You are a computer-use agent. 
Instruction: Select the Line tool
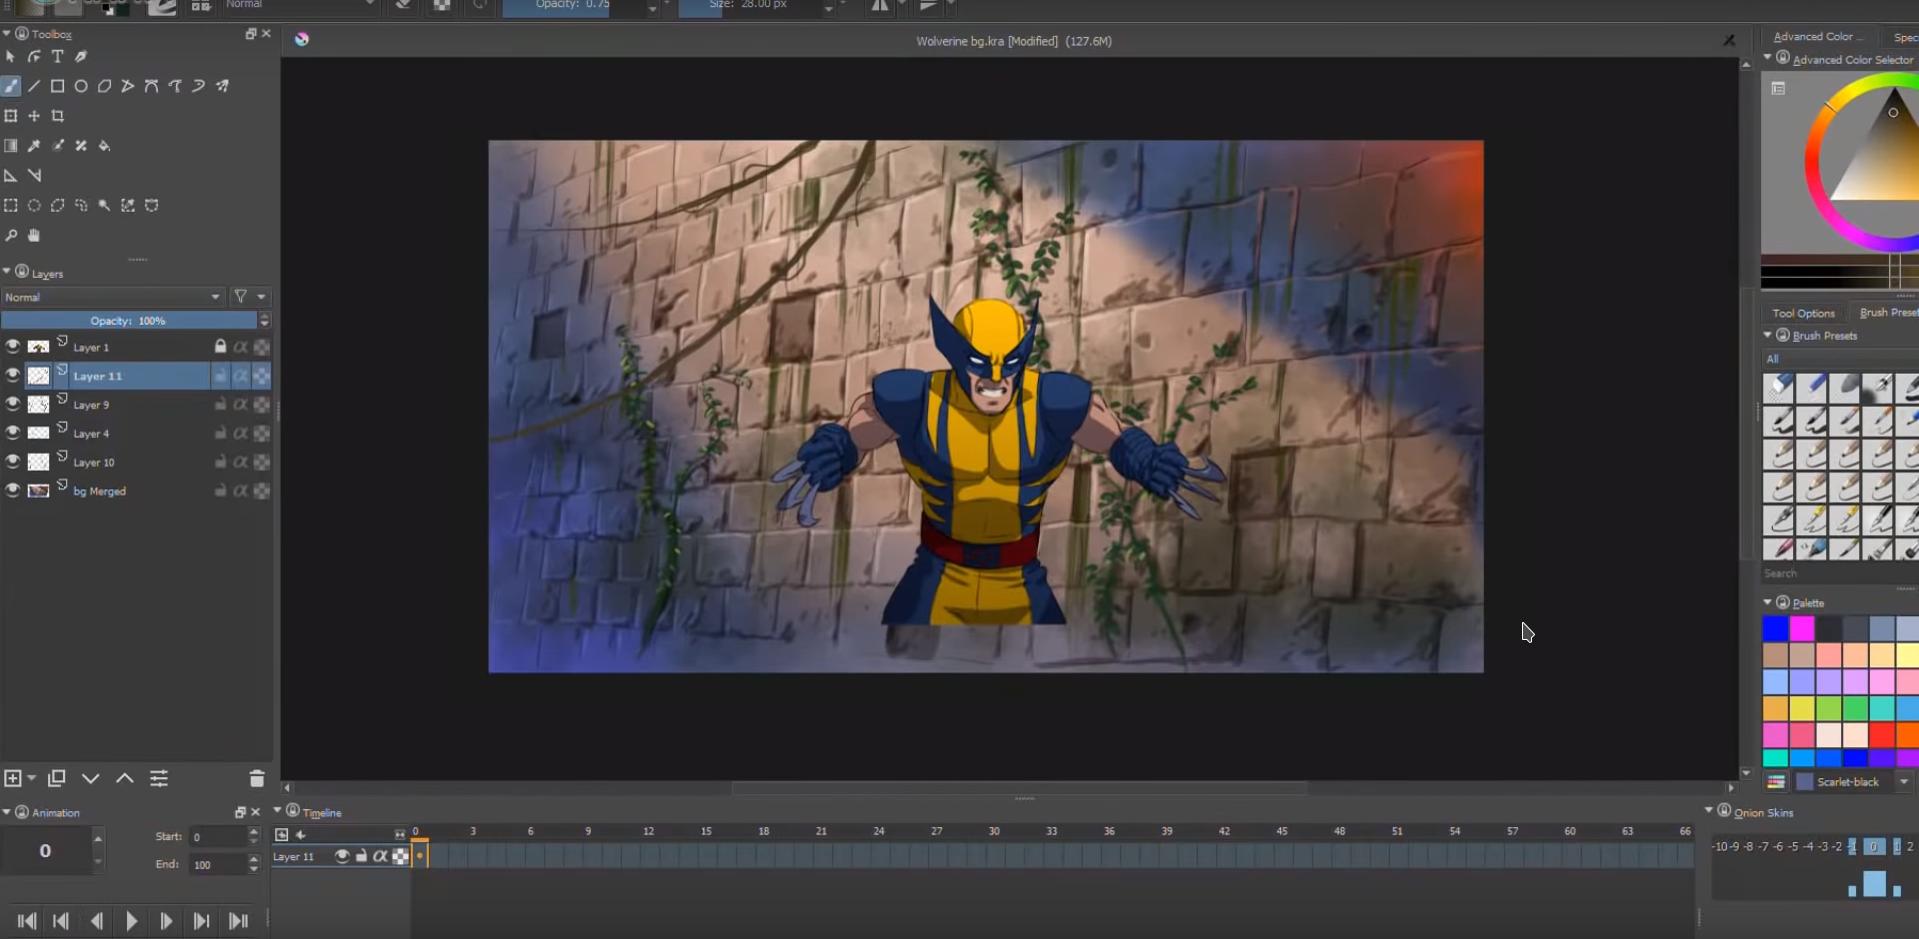coord(34,86)
